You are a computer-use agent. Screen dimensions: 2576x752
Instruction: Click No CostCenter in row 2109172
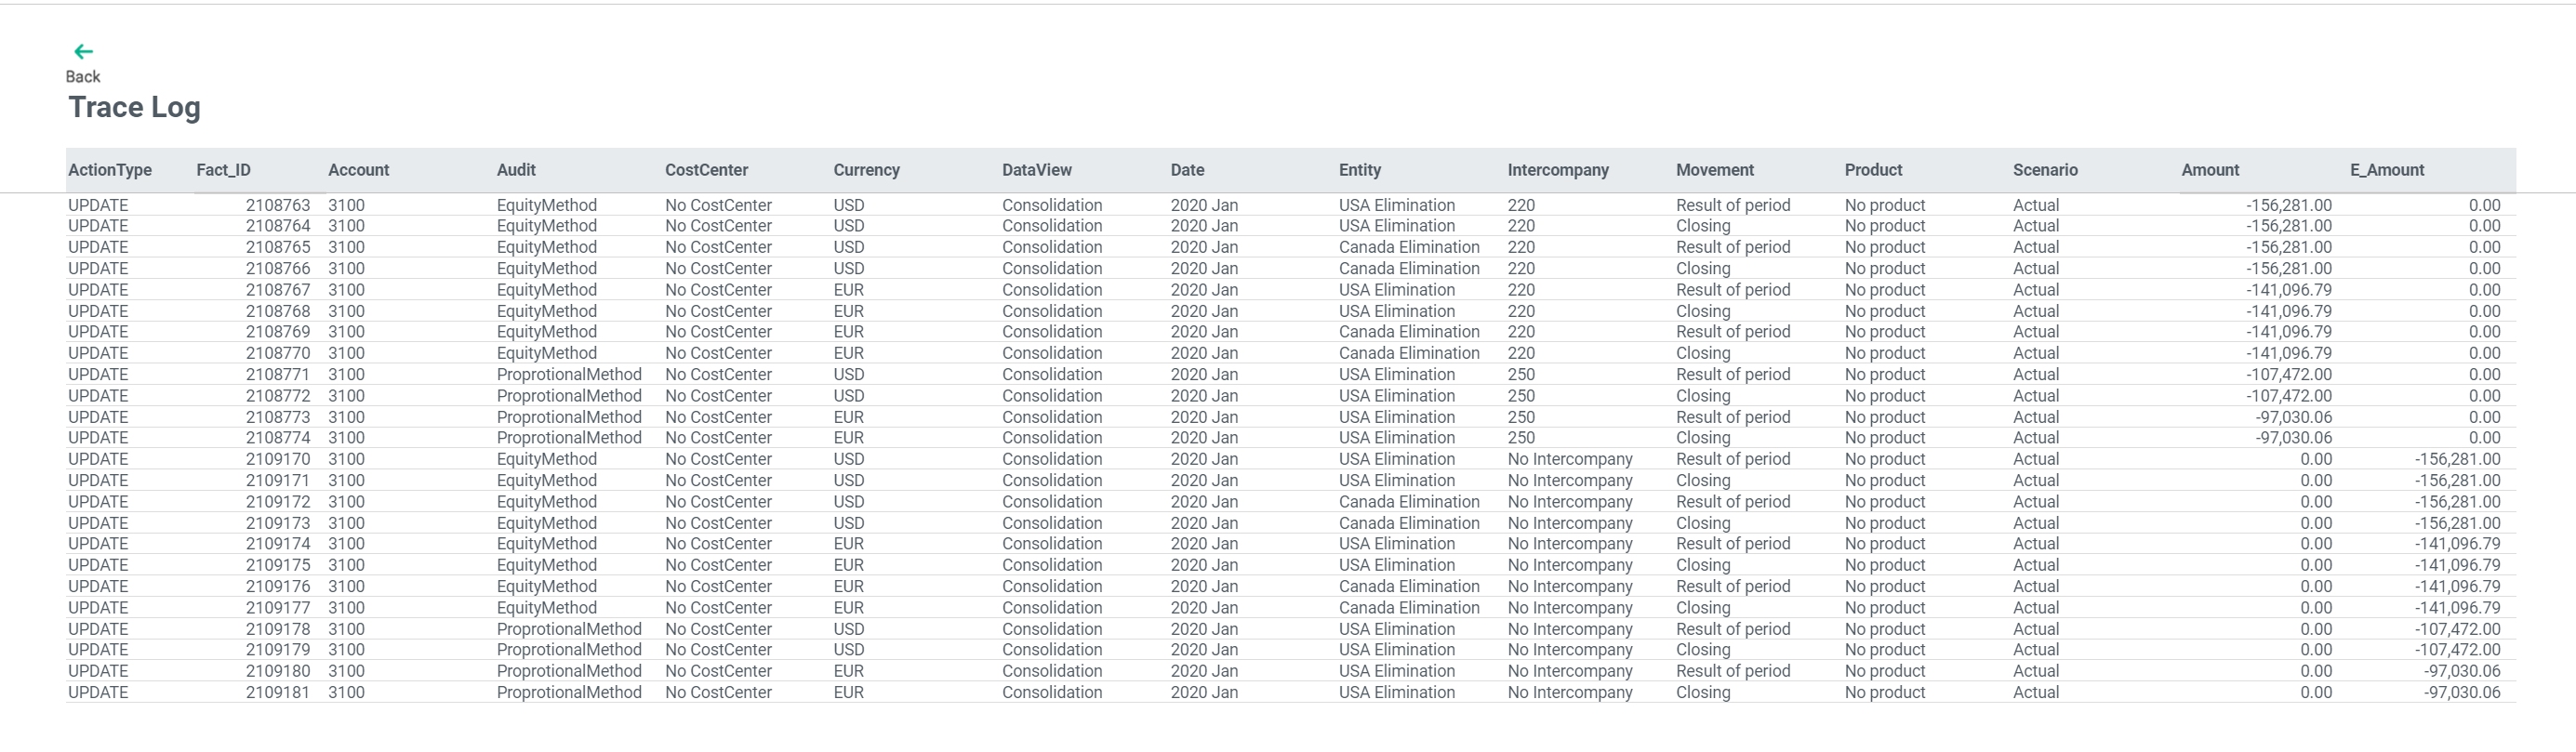718,502
